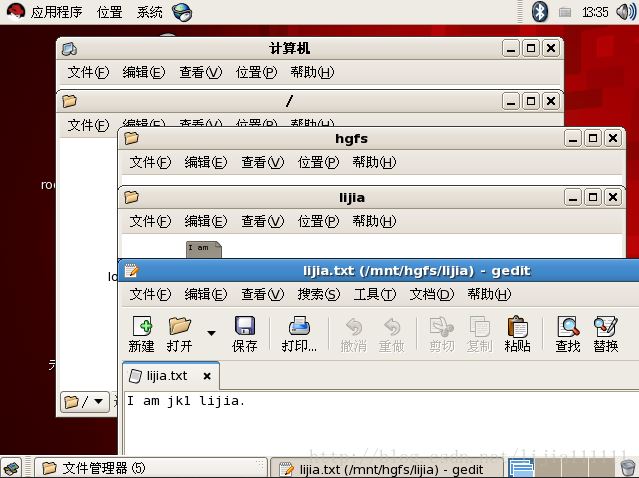Click the New document icon in gedit
The width and height of the screenshot is (639, 478).
coord(141,333)
